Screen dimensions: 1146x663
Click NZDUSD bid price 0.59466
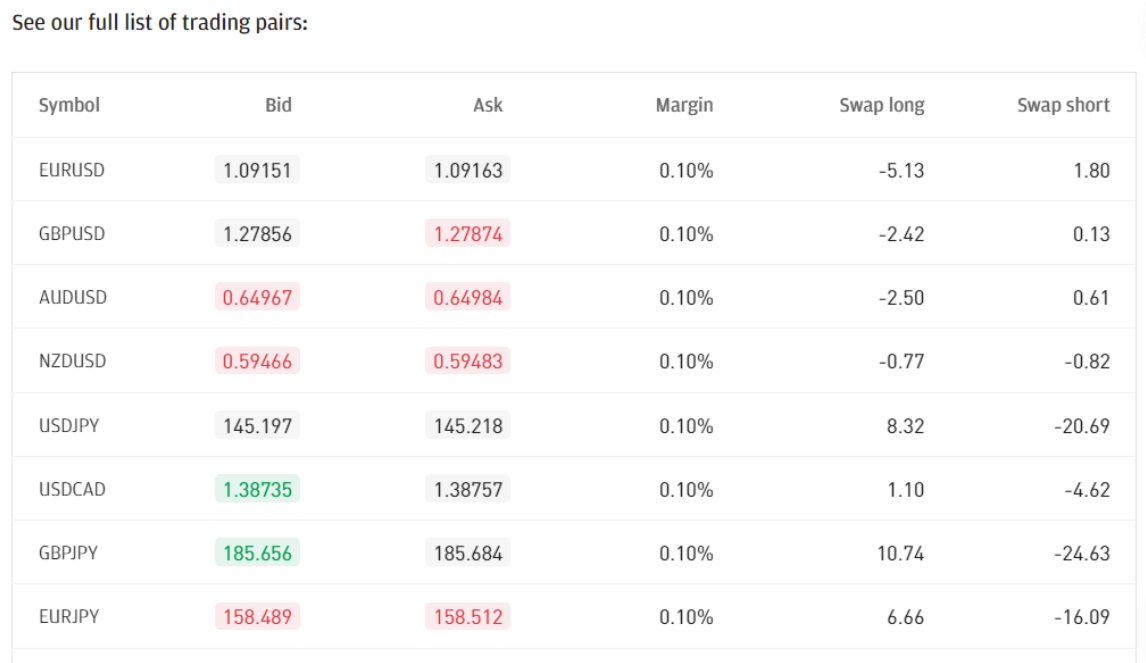pos(257,361)
